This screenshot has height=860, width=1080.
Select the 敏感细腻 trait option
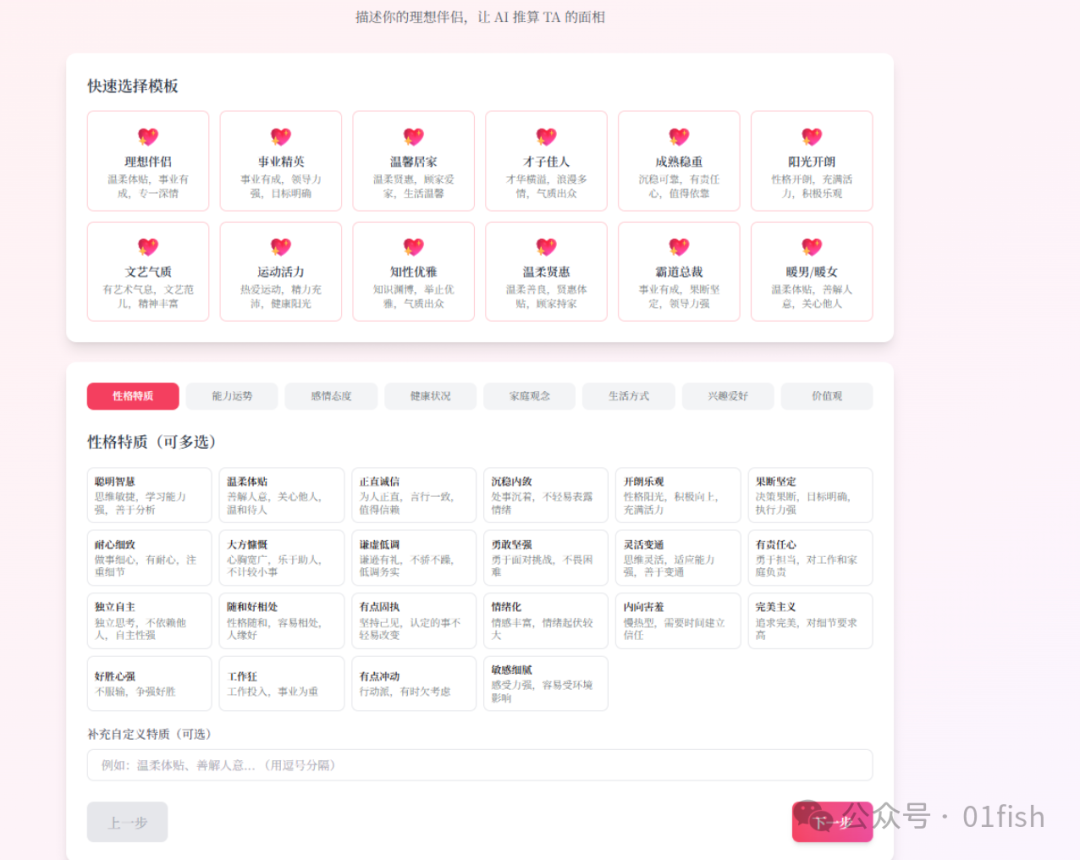(x=546, y=684)
